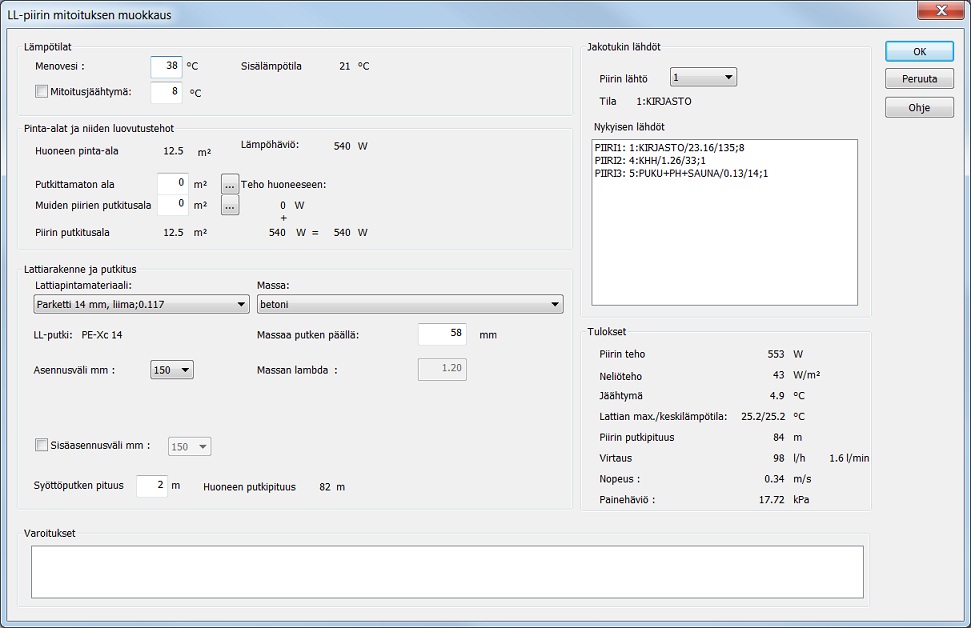
Task: Open the Massa dropdown showing betoni
Action: click(410, 304)
